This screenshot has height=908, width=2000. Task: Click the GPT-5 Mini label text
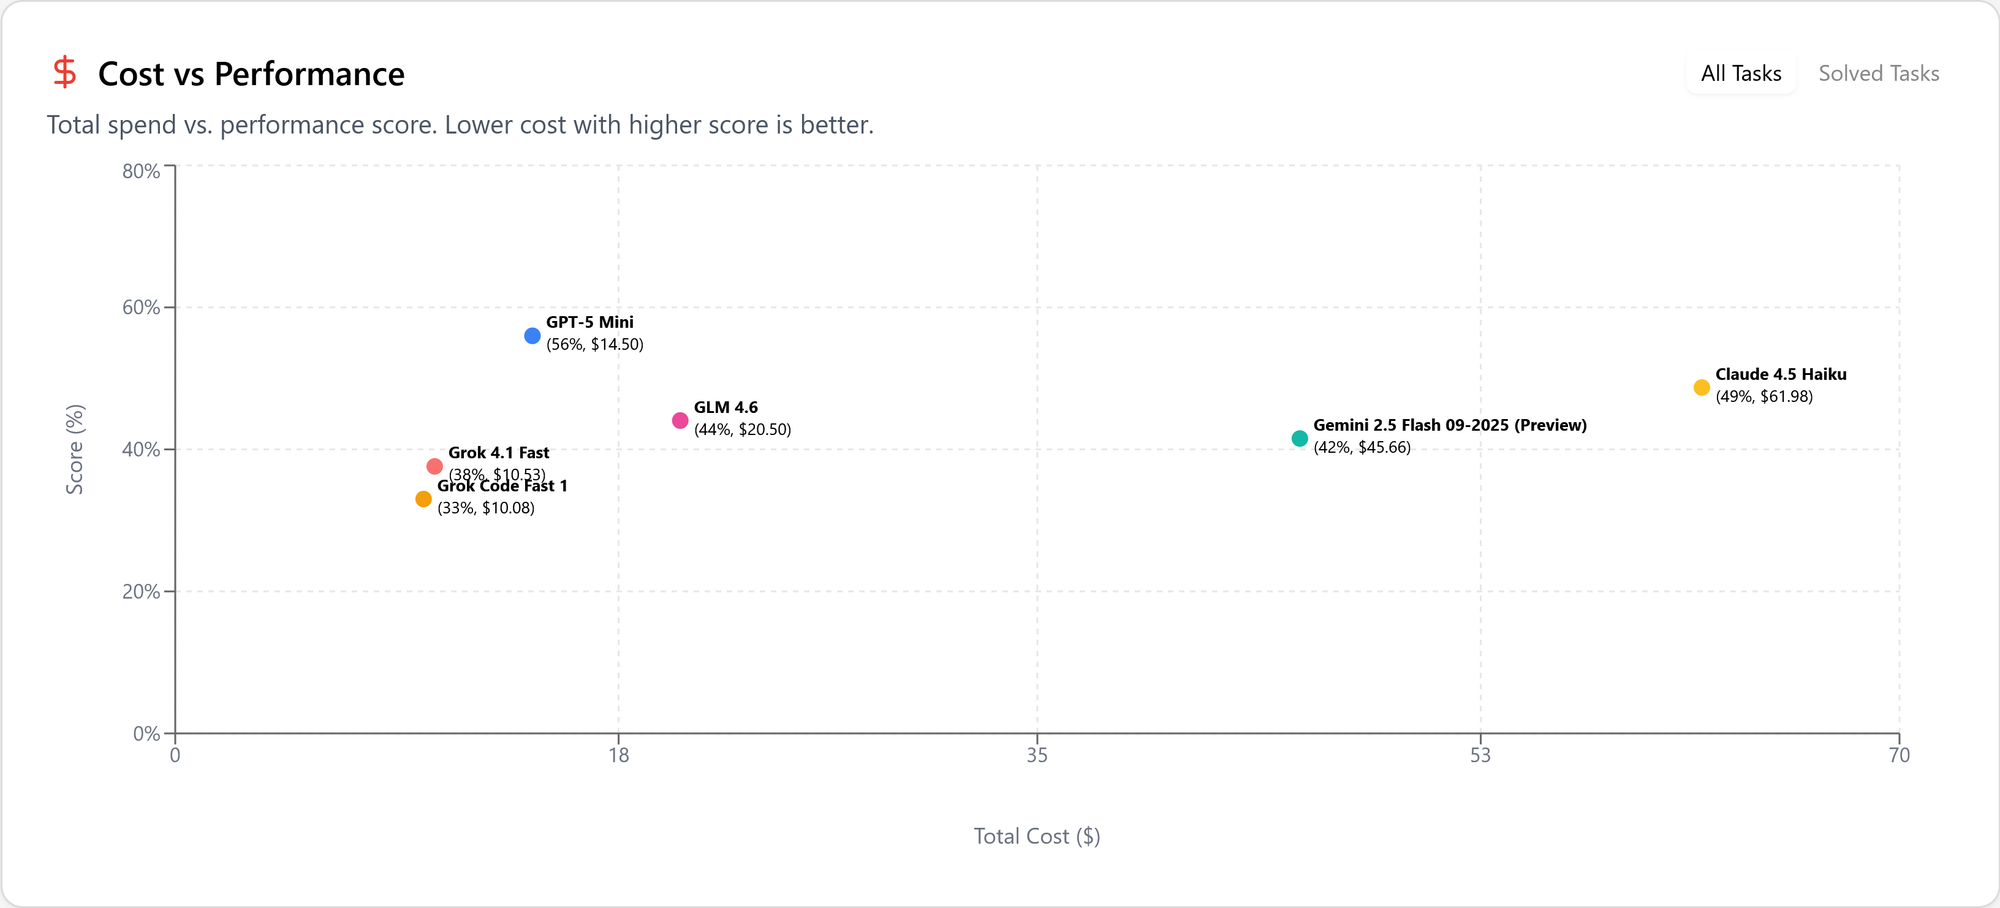coord(589,322)
